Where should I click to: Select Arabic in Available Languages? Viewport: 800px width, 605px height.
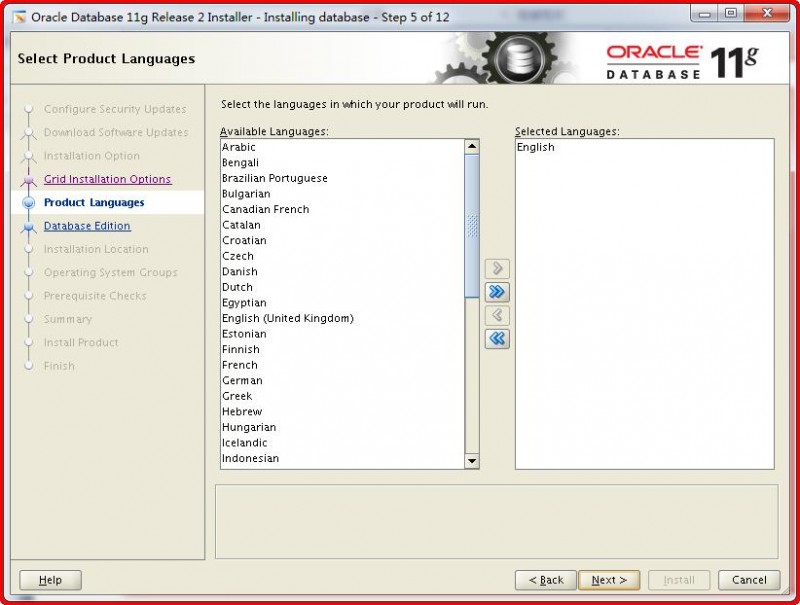point(238,147)
